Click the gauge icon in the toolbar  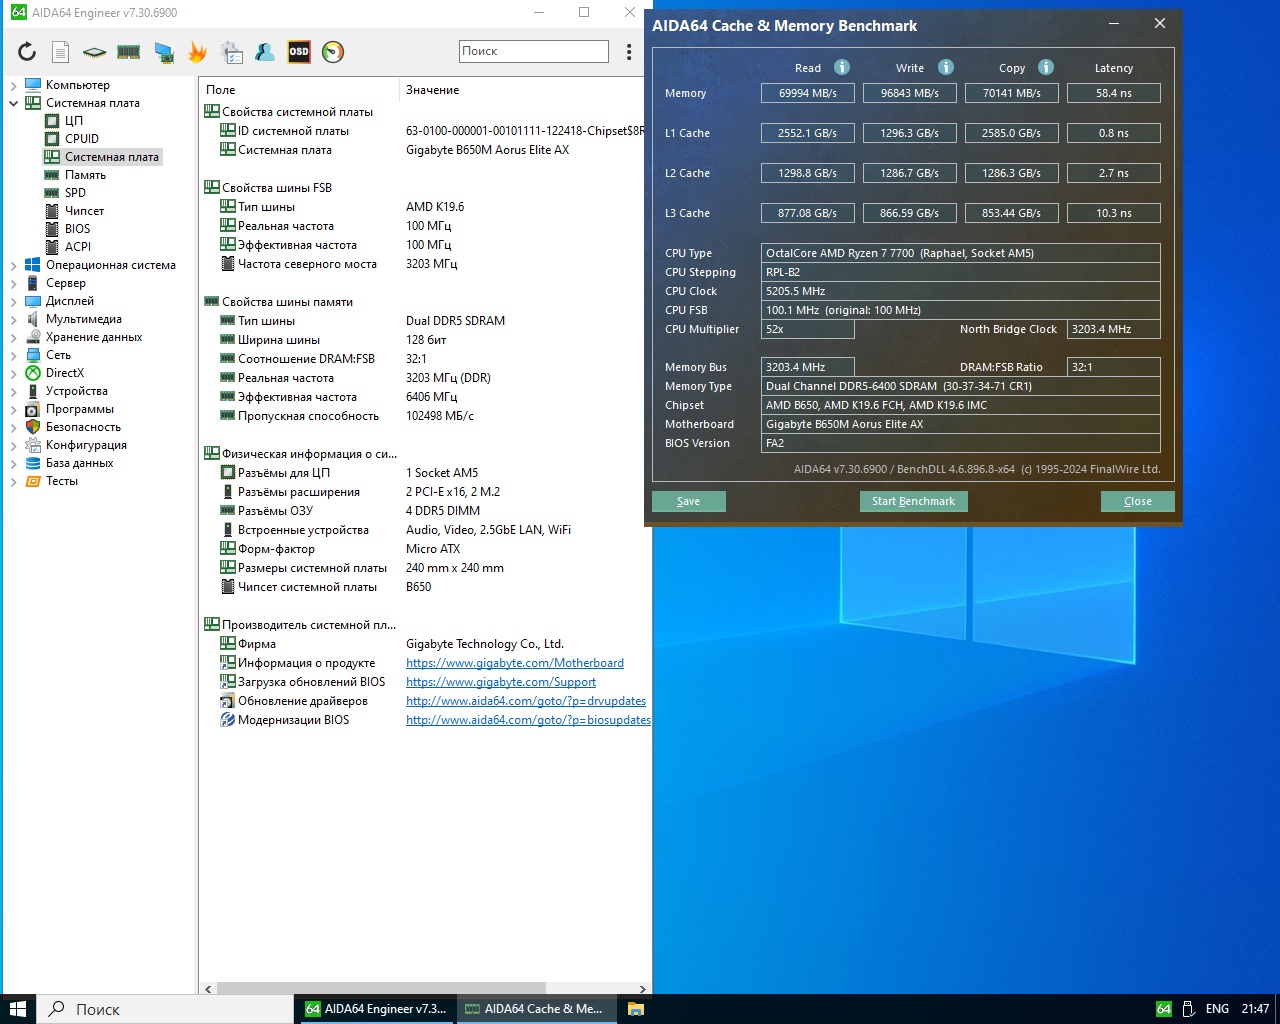333,52
